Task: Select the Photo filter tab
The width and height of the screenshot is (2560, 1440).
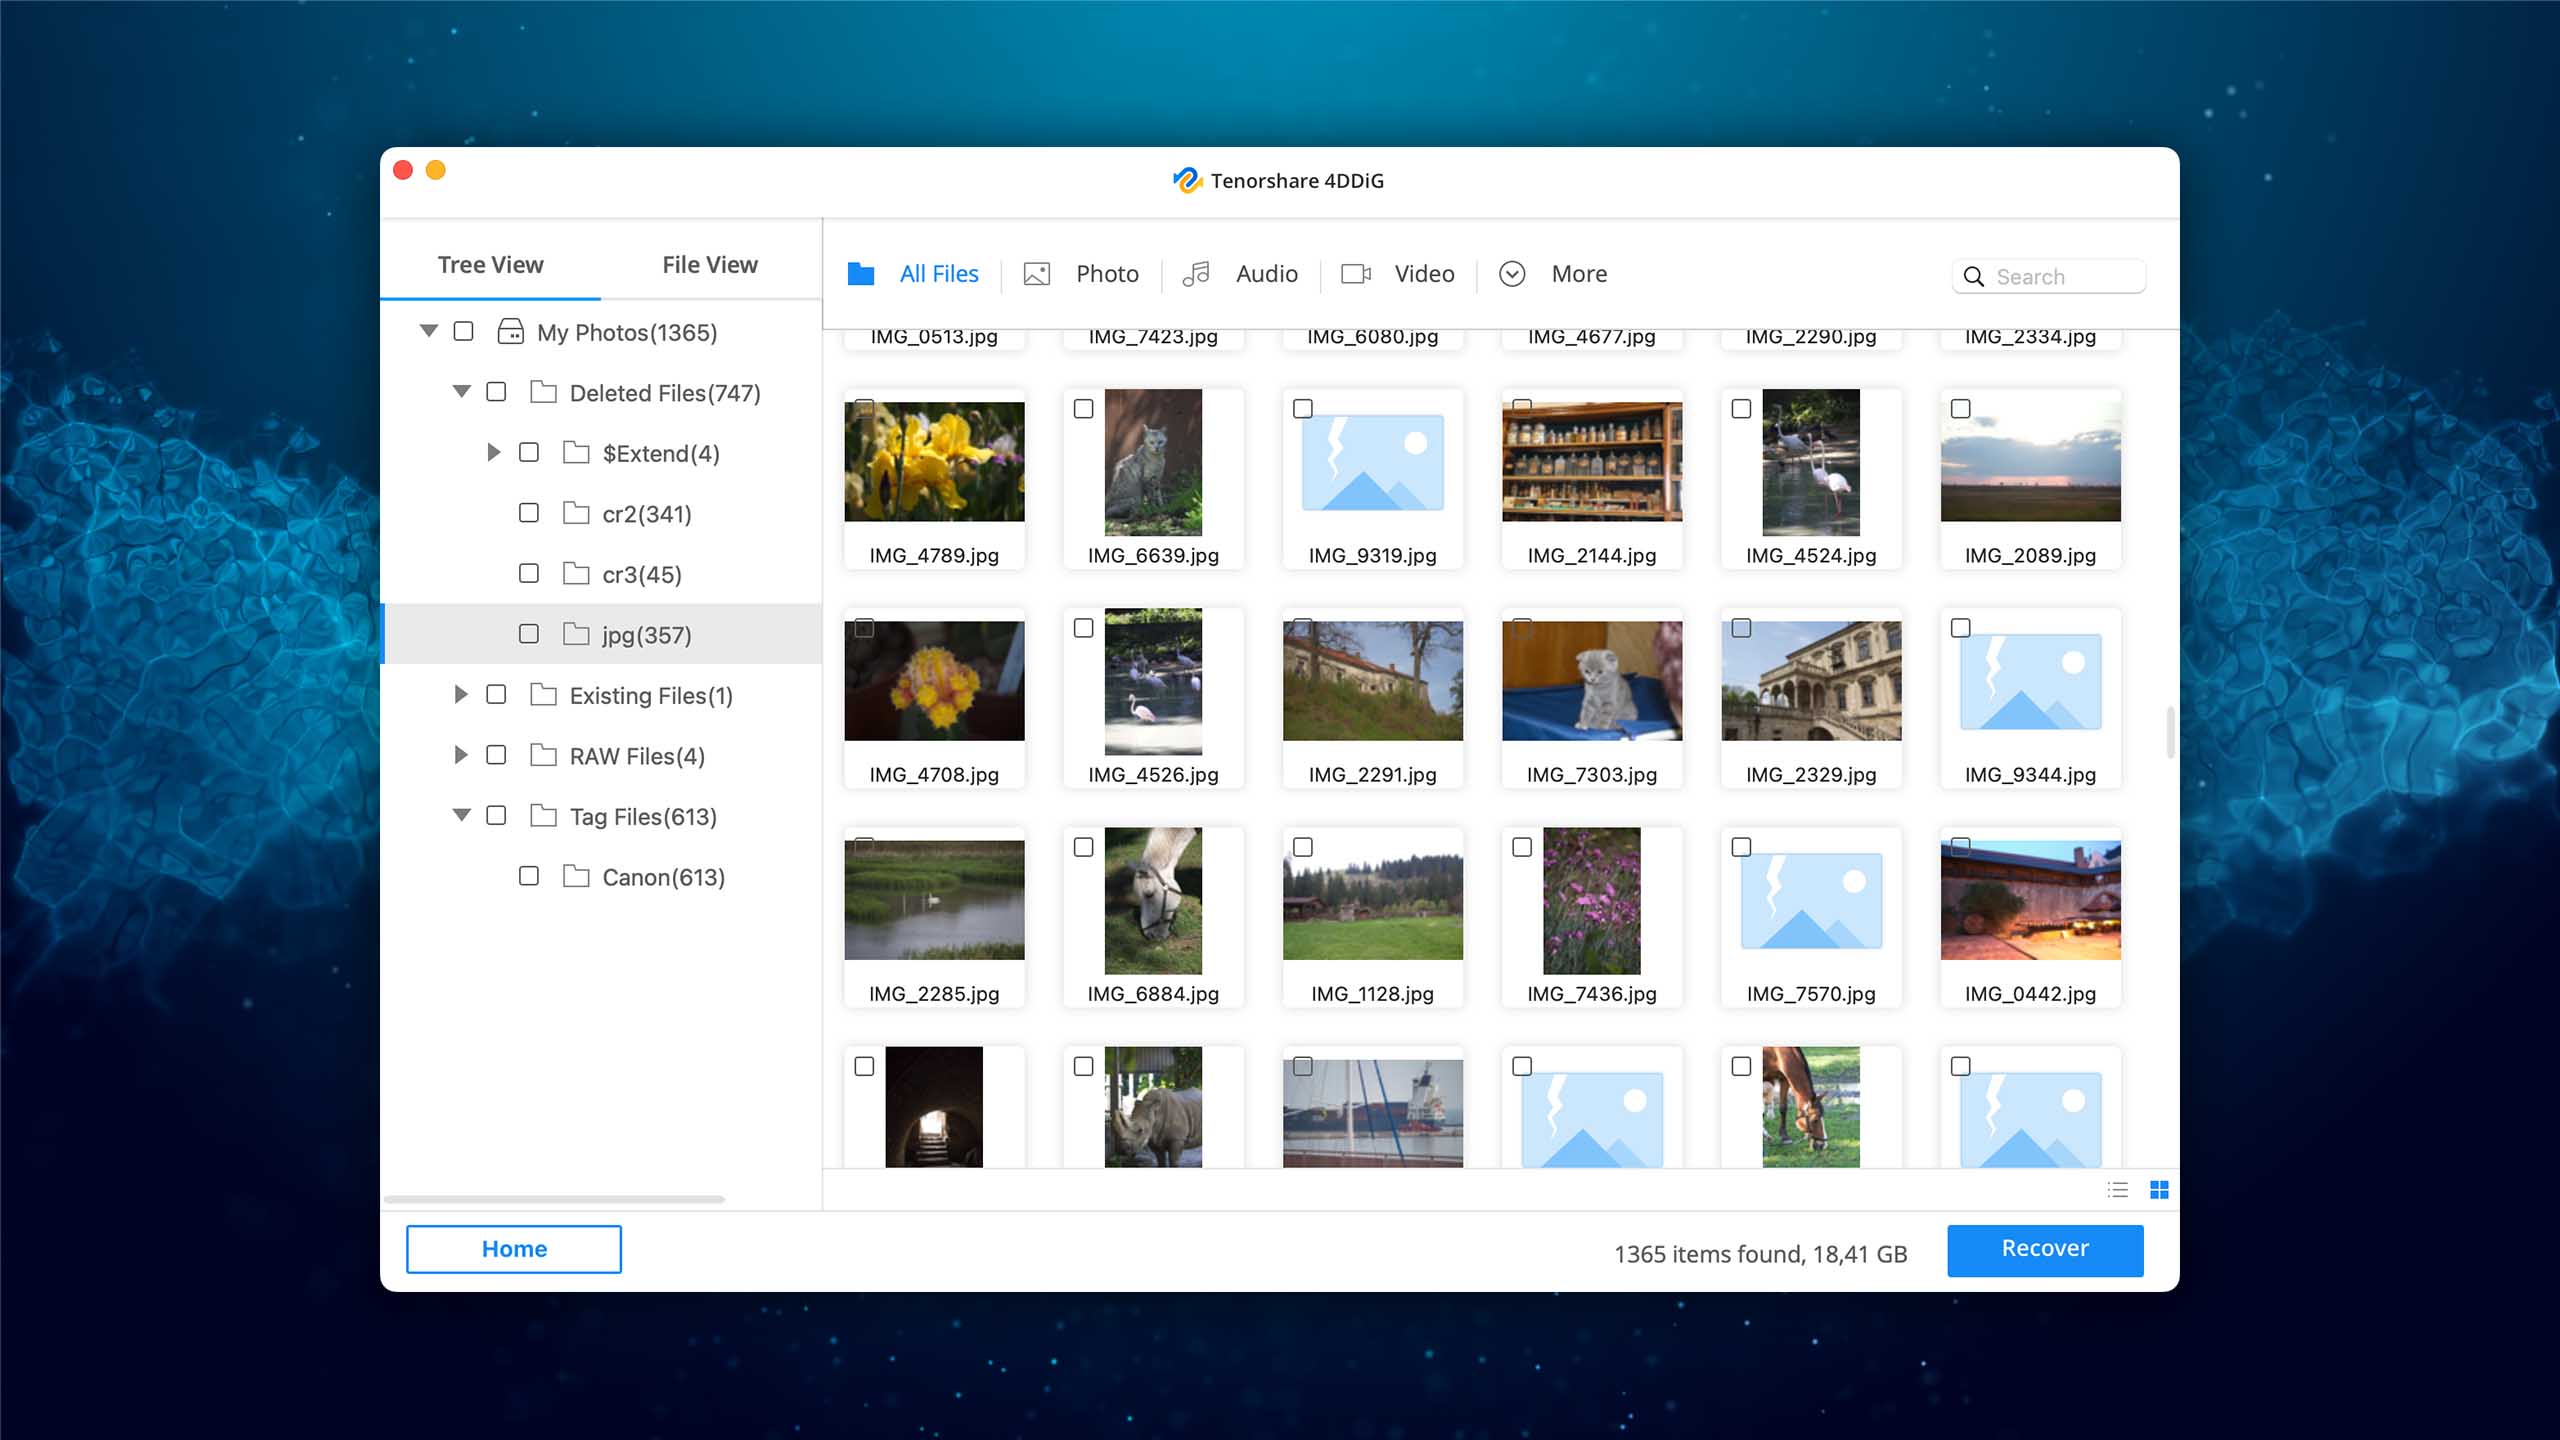Action: (1081, 274)
